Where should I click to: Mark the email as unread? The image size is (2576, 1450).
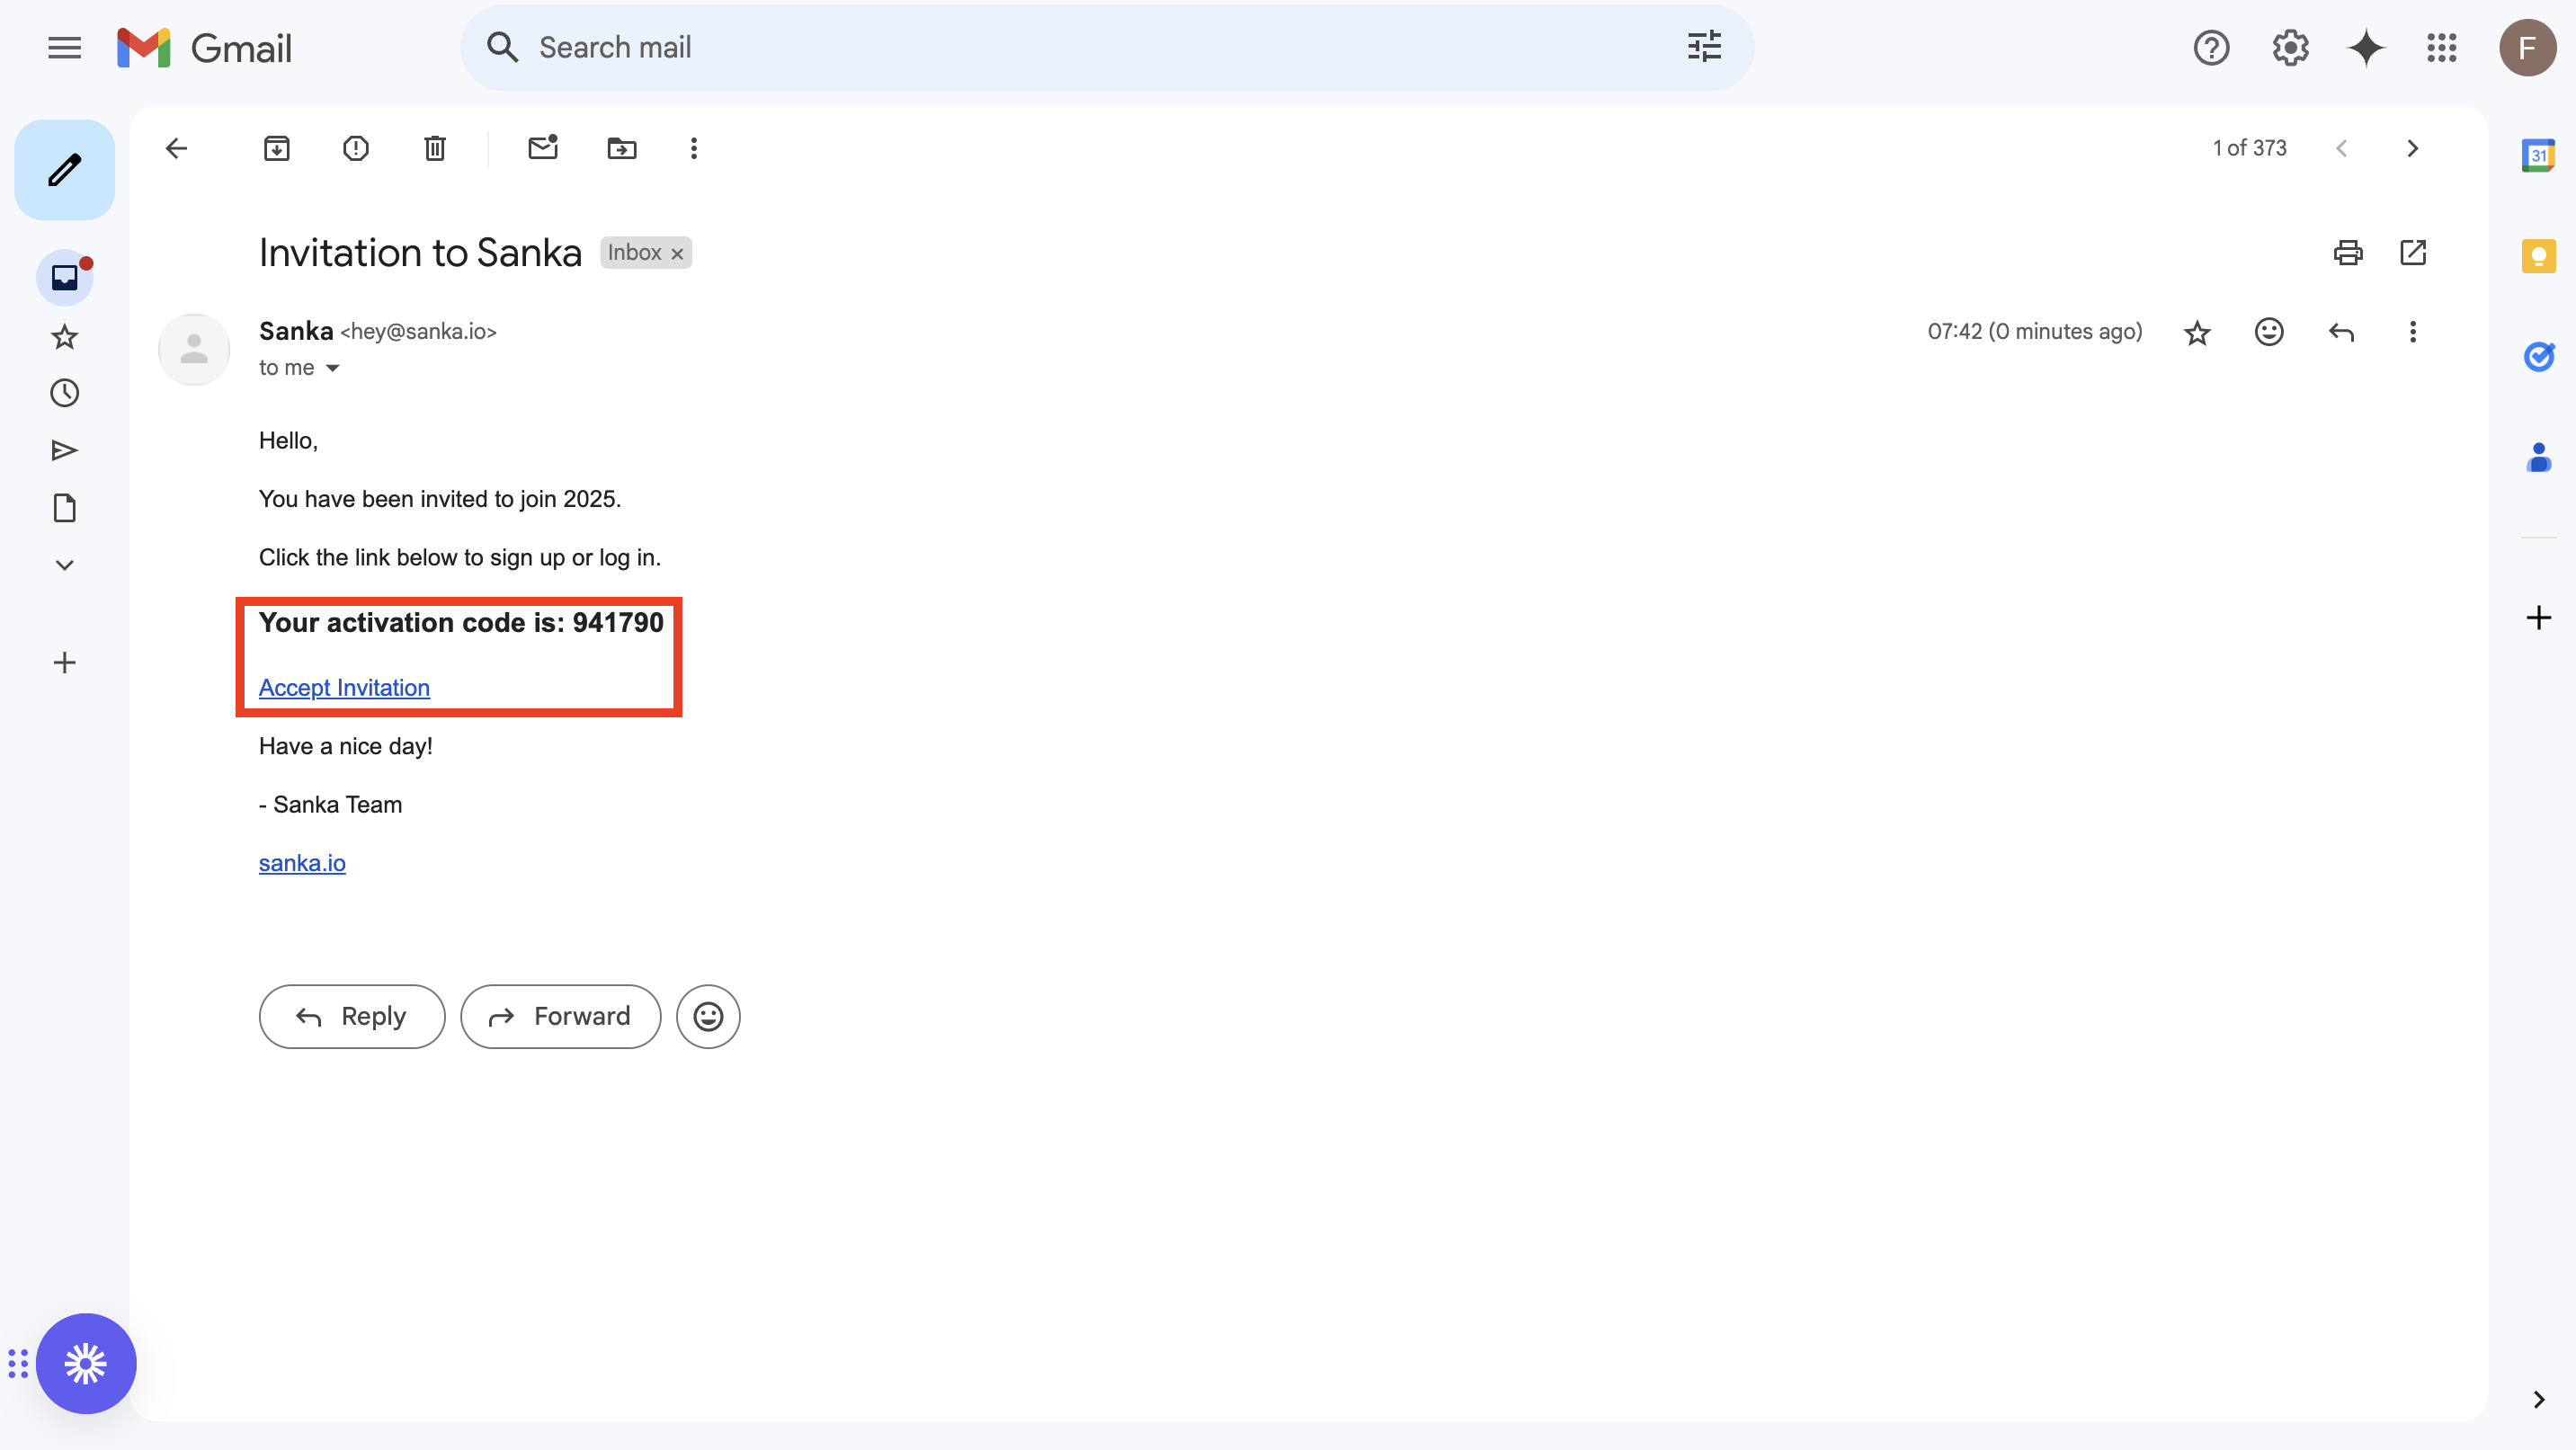(x=542, y=148)
